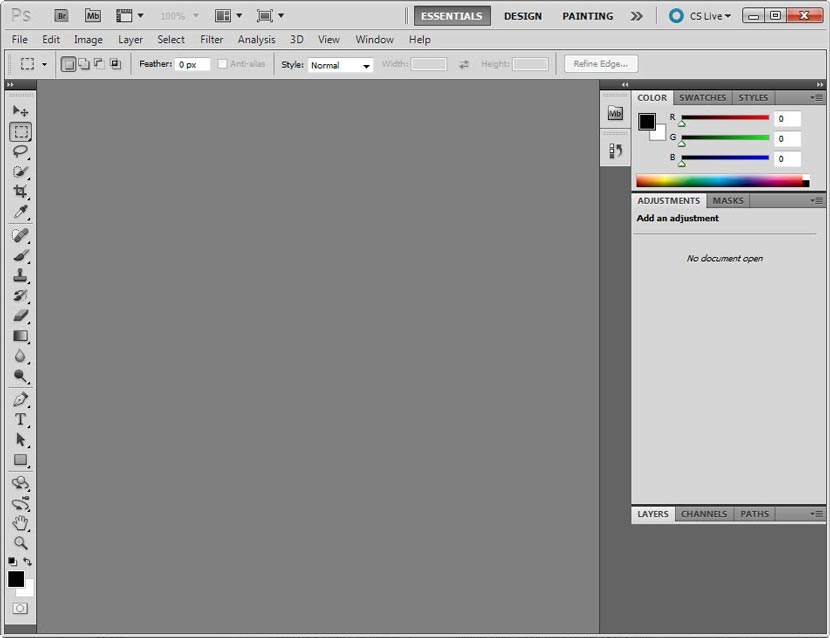The image size is (830, 638).
Task: Switch to the Painting workspace
Action: 587,16
